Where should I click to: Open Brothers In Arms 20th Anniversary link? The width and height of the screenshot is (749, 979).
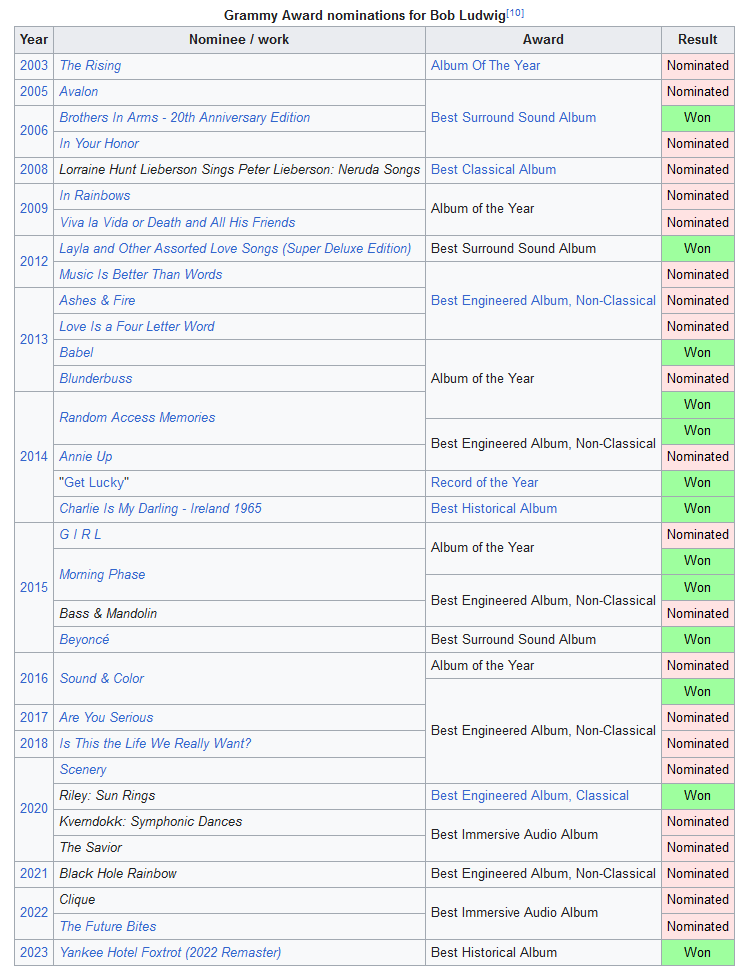coord(185,117)
